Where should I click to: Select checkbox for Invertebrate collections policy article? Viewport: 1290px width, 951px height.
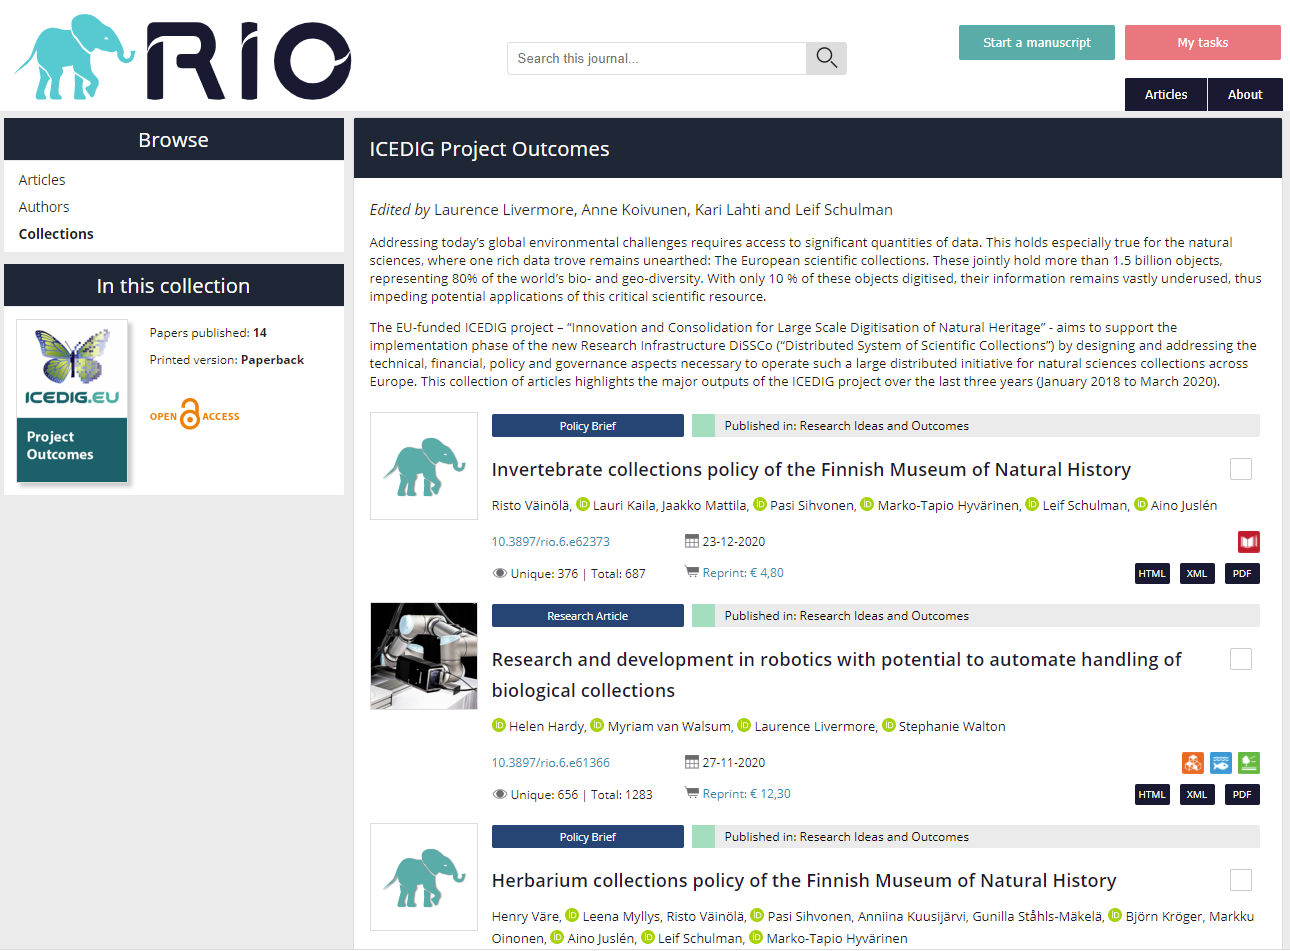(1241, 469)
